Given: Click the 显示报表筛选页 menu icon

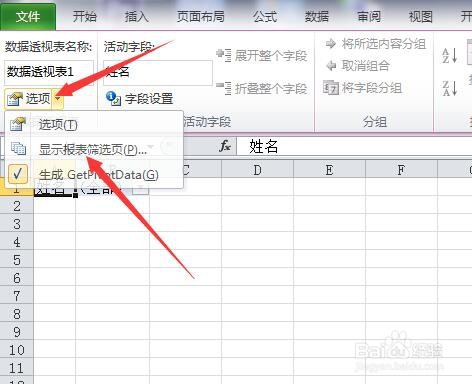Looking at the screenshot, I should click(18, 148).
